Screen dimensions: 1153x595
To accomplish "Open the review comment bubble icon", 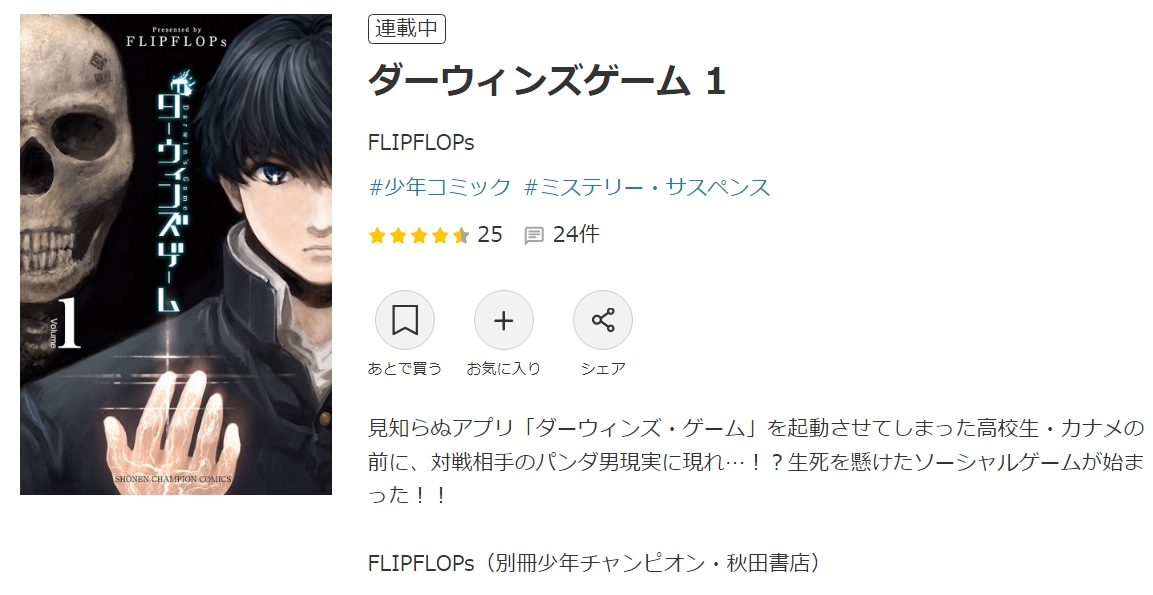I will coord(534,235).
